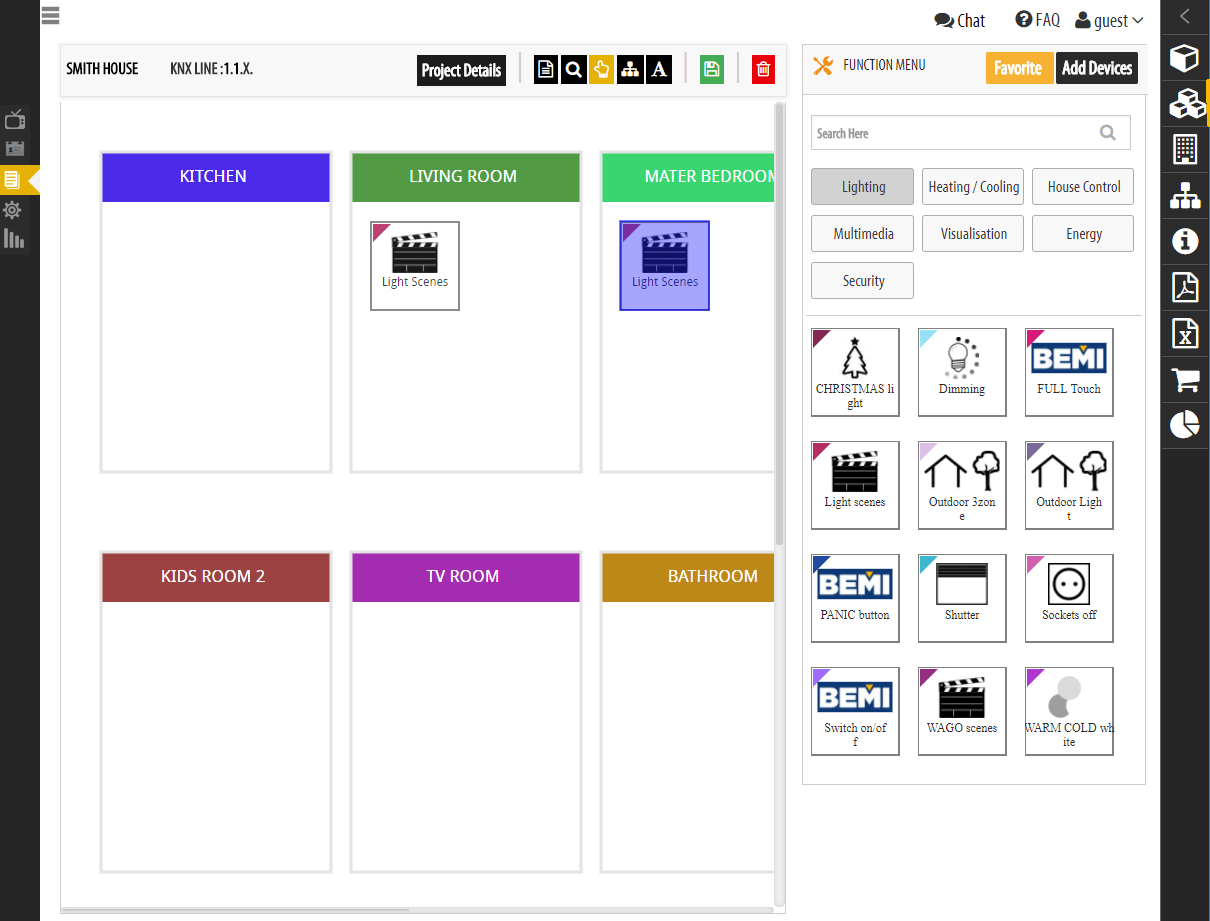Select the letter A text tool
This screenshot has width=1210, height=921.
[x=660, y=70]
